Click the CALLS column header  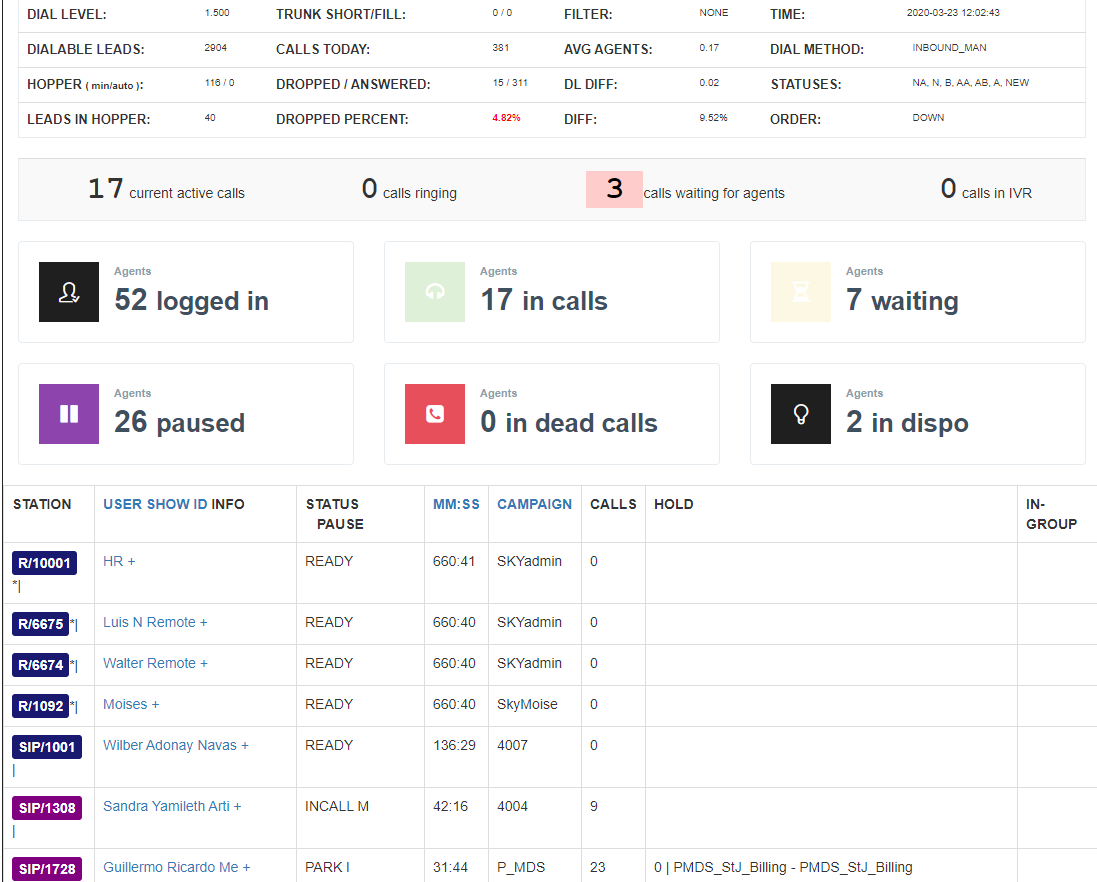pos(614,504)
